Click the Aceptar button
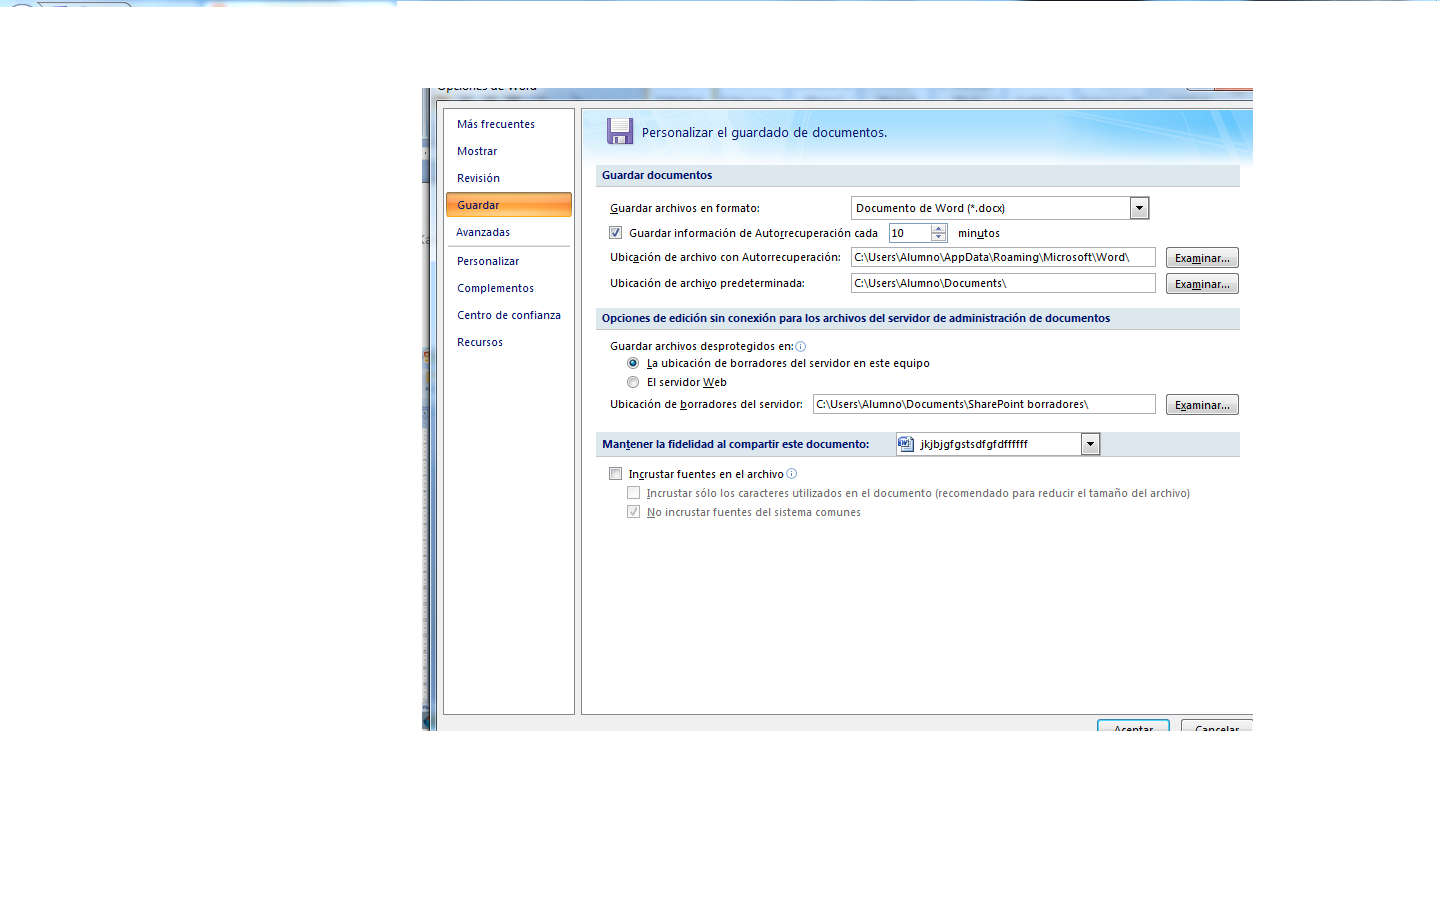 click(x=1133, y=728)
